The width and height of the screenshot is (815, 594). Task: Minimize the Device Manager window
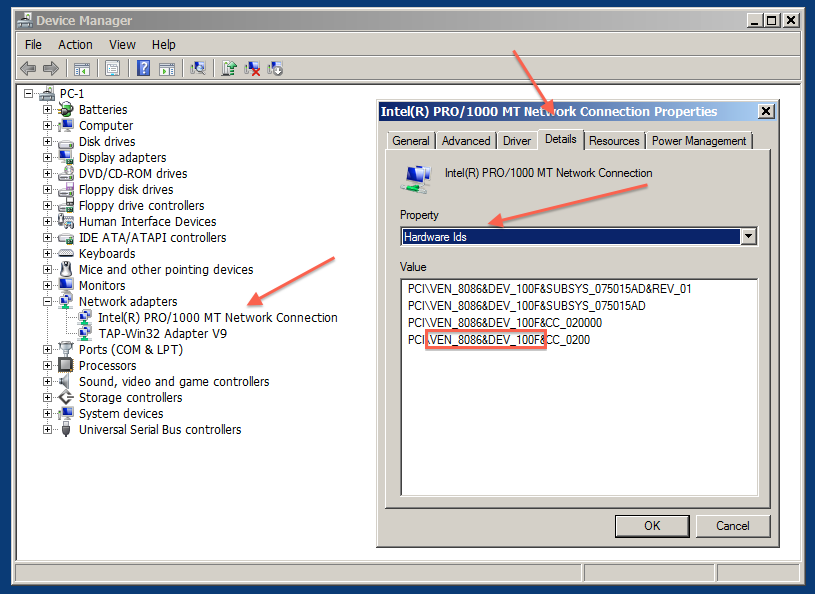[x=755, y=20]
